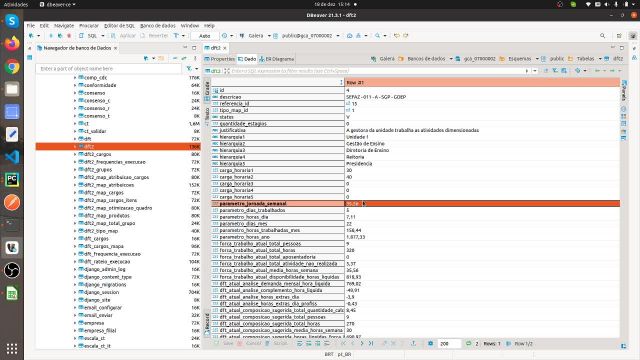Click the Esquemas breadcrumb link

click(520, 59)
